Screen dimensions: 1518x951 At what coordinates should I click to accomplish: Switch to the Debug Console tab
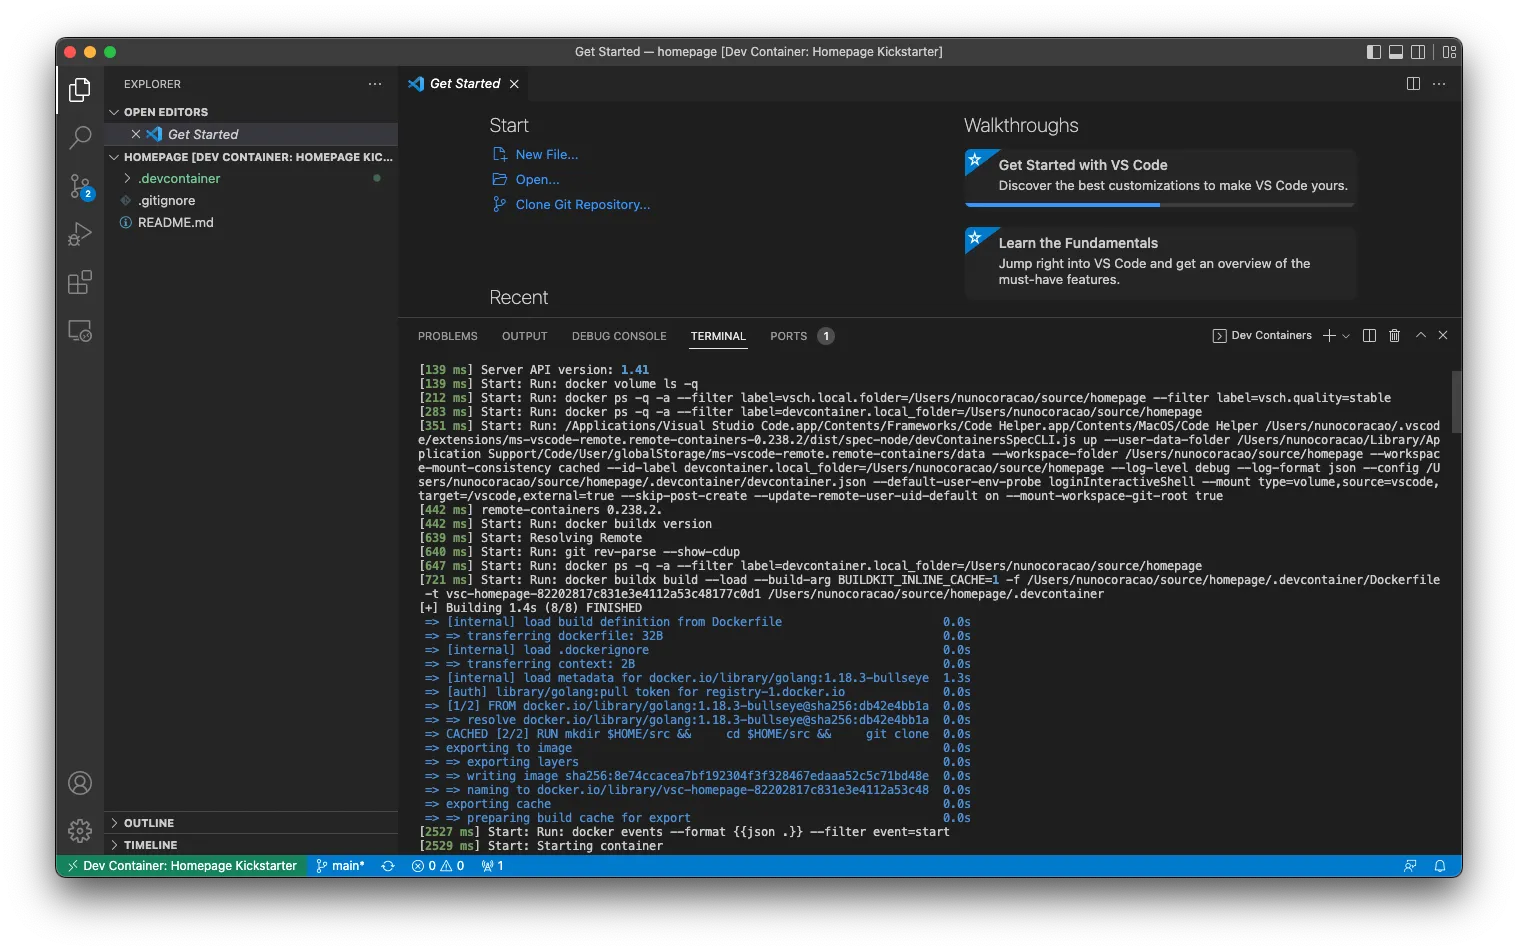point(619,336)
